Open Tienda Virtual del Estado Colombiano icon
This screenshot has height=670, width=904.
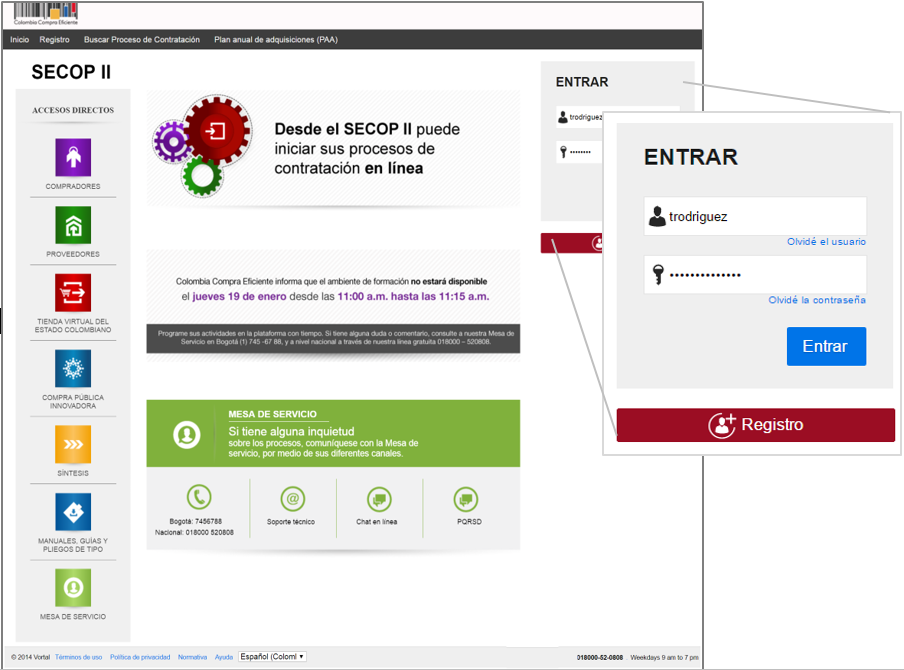(73, 293)
